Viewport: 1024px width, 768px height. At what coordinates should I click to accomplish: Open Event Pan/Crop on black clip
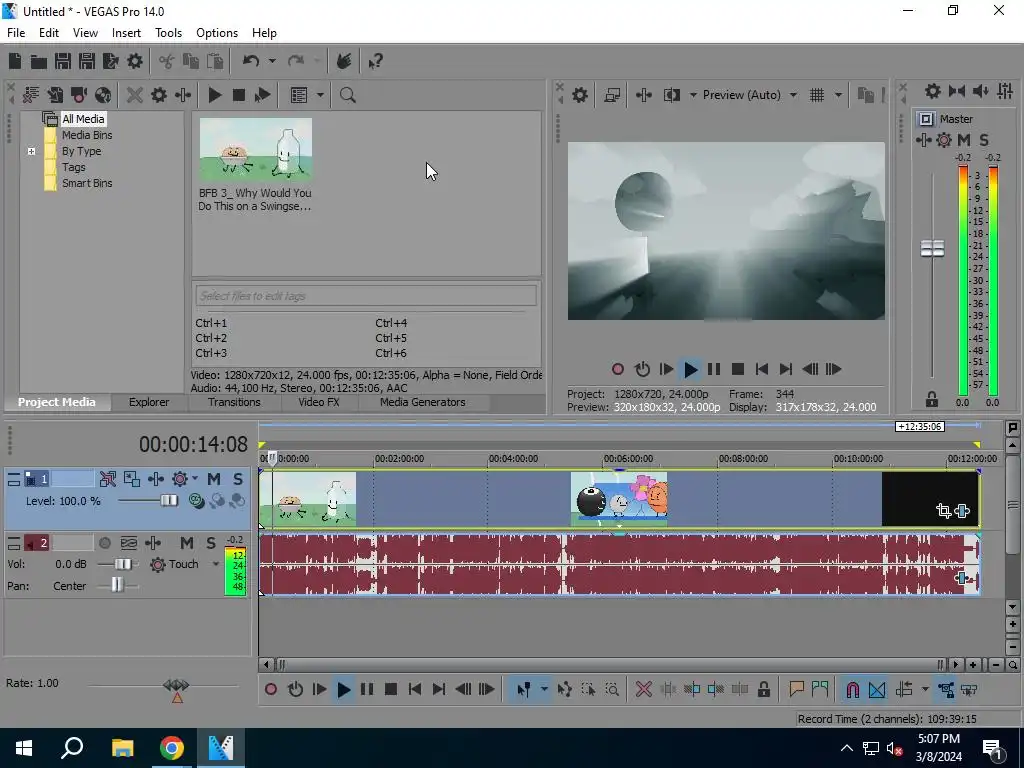click(x=943, y=511)
